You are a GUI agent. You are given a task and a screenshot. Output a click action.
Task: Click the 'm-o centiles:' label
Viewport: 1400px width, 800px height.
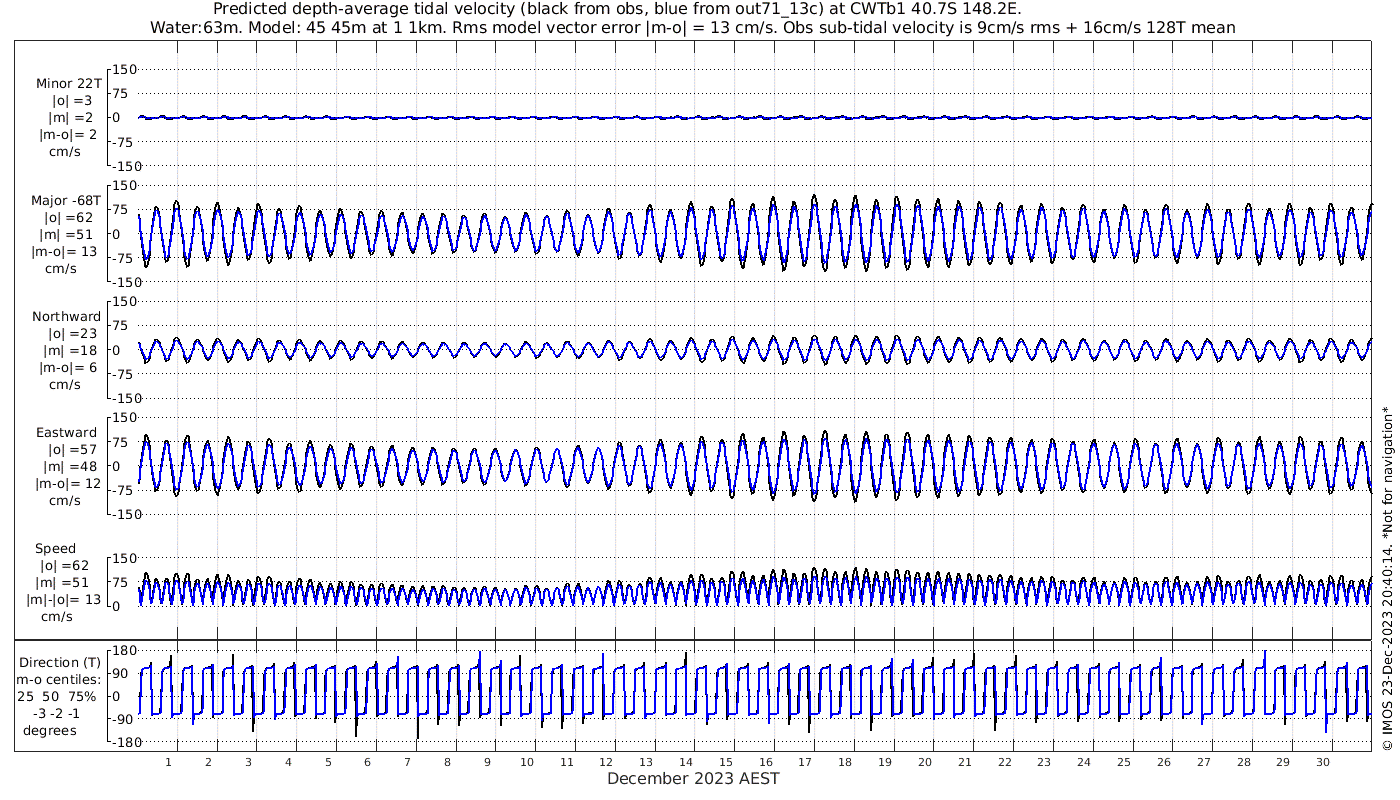[x=58, y=679]
